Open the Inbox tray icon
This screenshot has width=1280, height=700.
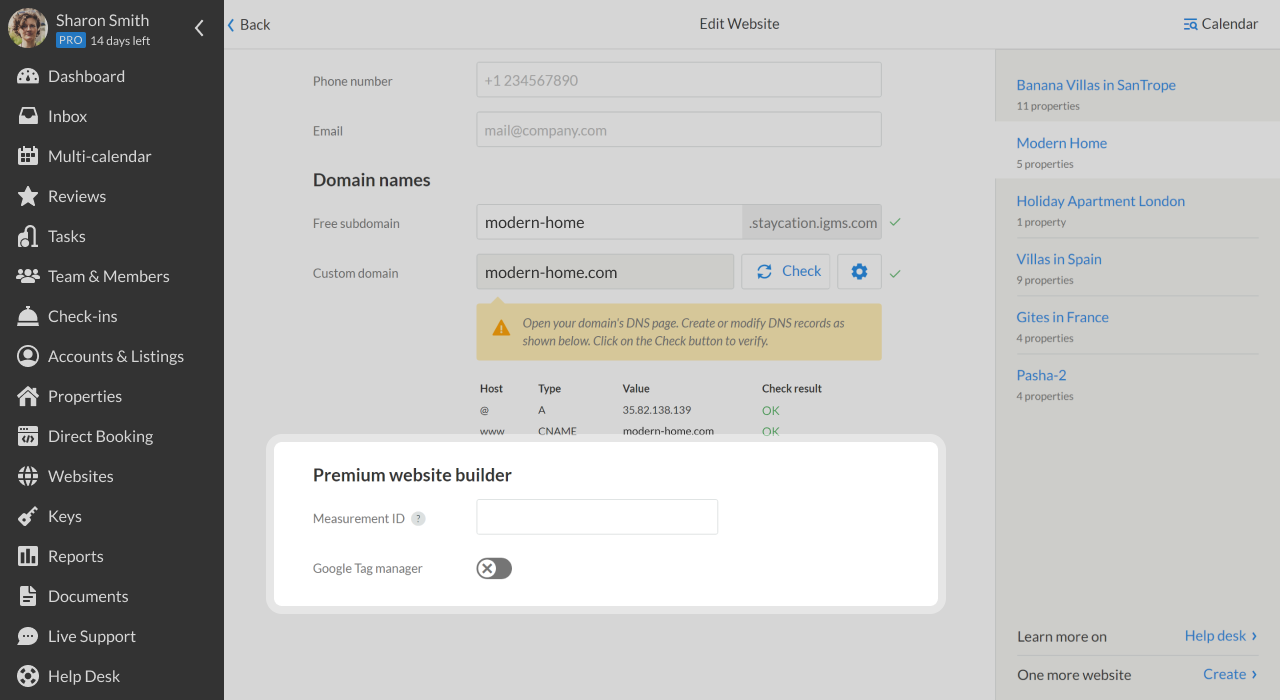(28, 116)
